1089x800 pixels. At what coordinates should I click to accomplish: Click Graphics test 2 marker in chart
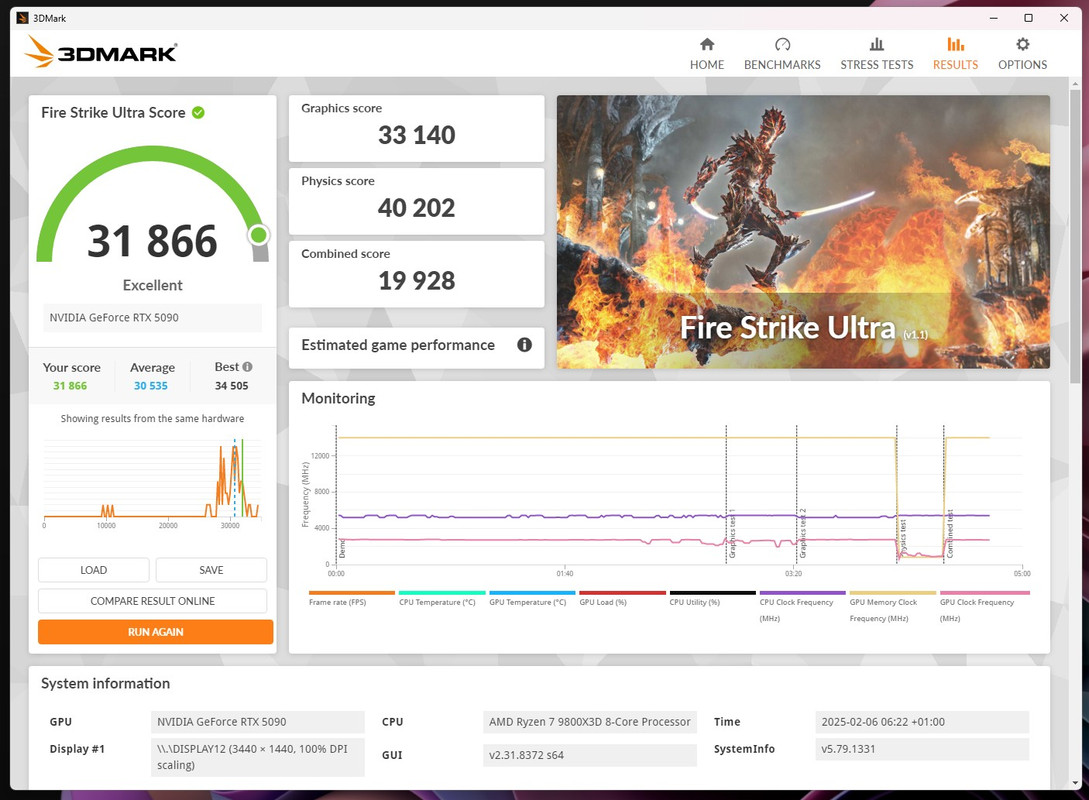802,534
